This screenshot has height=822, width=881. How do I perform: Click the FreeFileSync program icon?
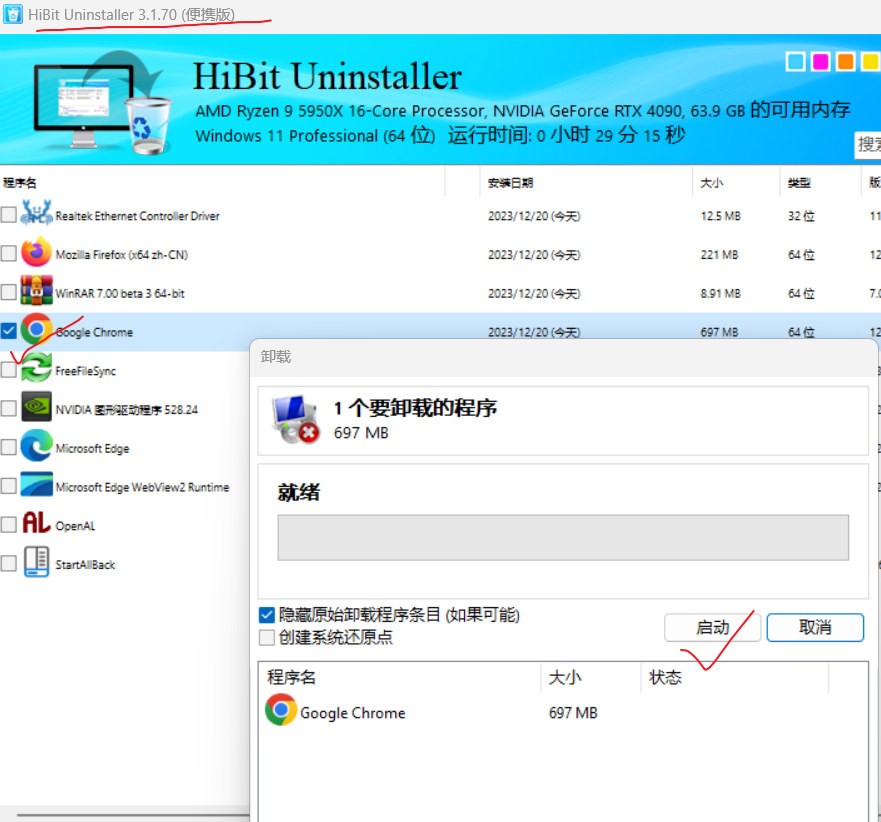[37, 368]
